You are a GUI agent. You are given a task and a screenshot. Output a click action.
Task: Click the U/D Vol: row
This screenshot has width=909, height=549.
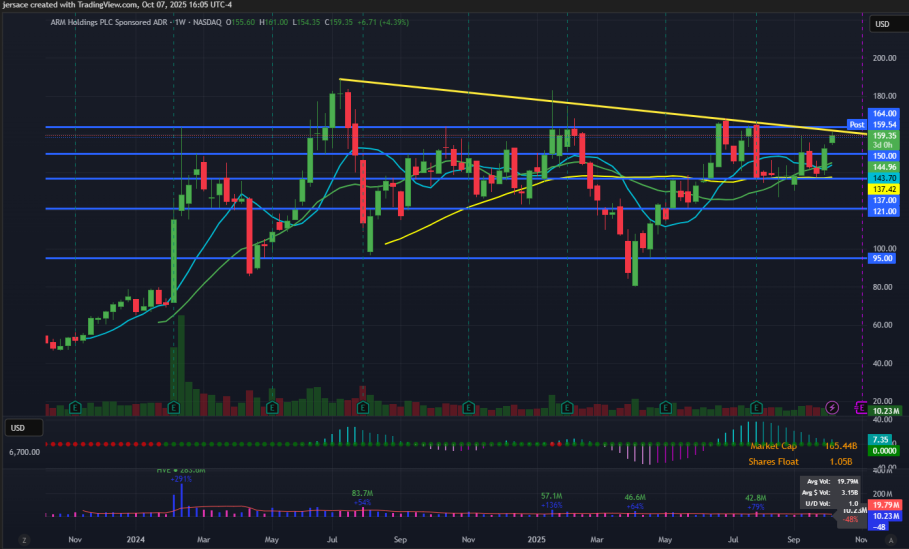831,503
